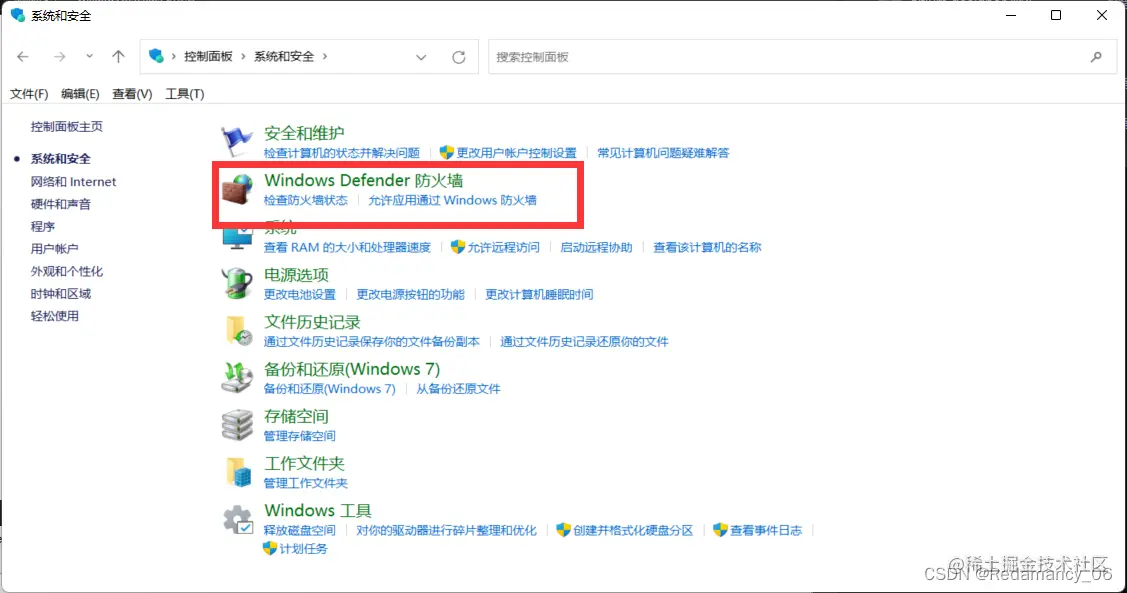Select 外观和个性化 in sidebar

(67, 271)
